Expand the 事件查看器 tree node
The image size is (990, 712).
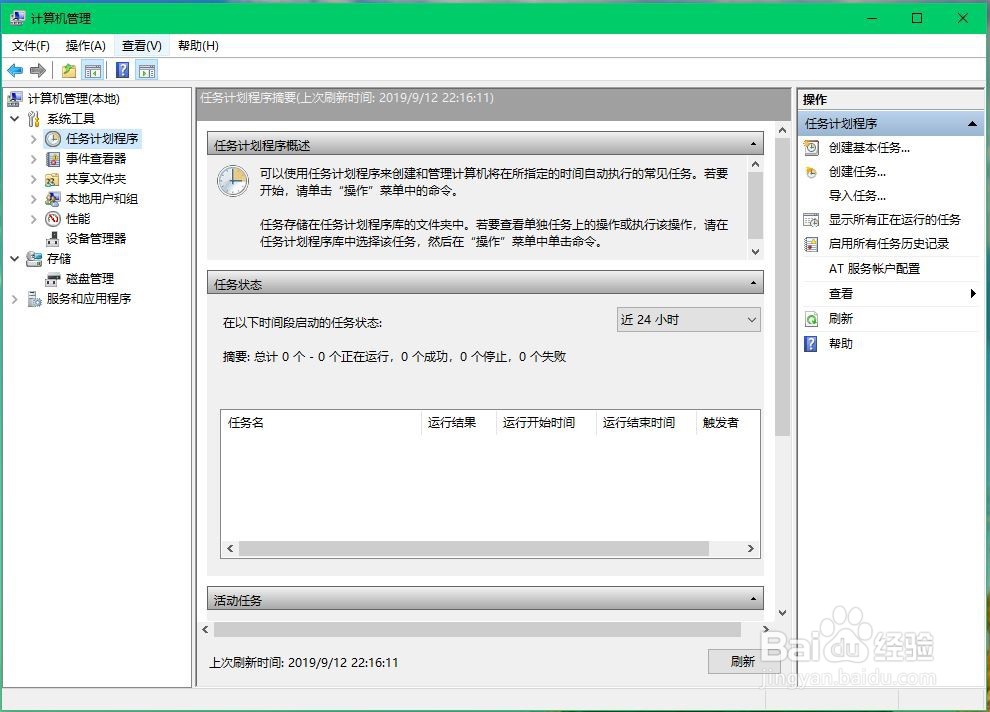point(33,159)
